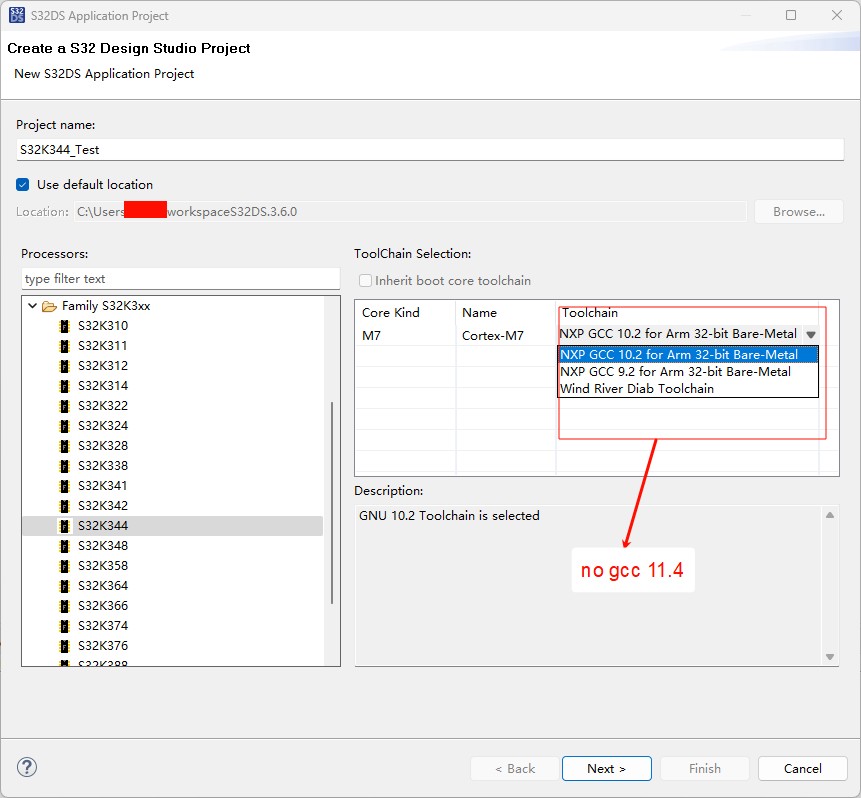Click the Browse button
Screen dimensions: 861x798
(x=799, y=212)
